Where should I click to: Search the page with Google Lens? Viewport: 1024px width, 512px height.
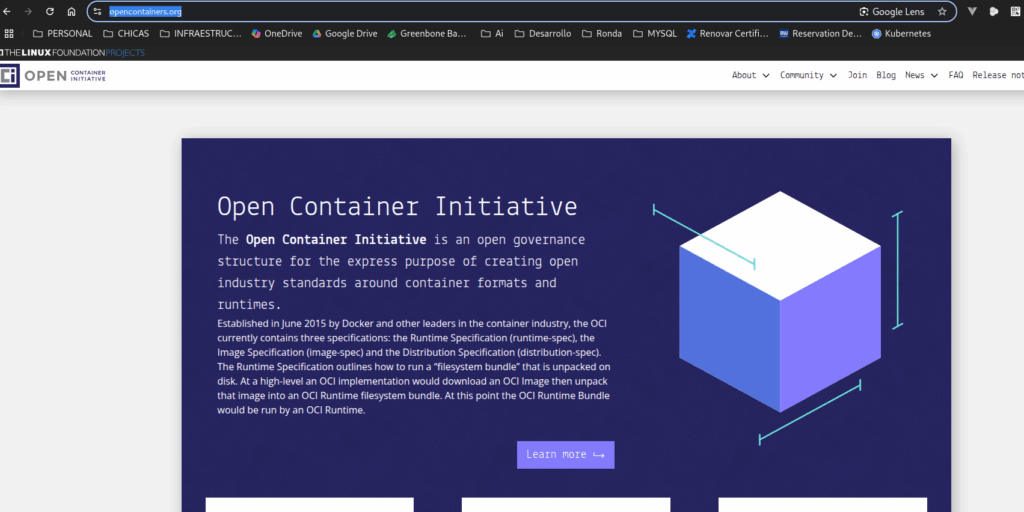point(891,12)
